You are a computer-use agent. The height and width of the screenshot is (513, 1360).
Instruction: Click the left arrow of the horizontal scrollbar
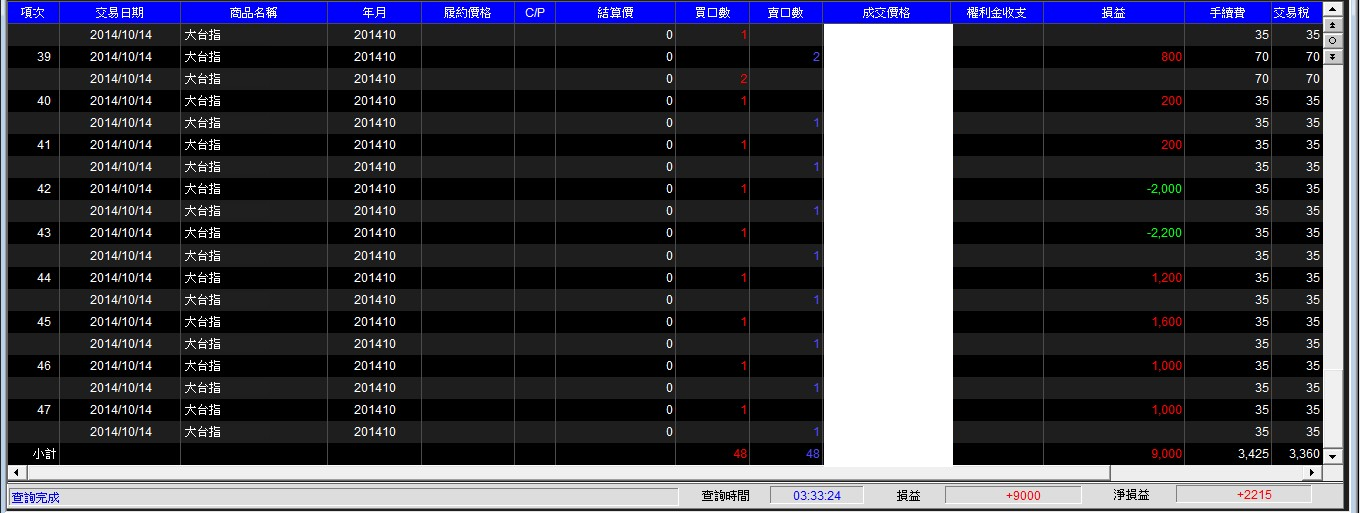coord(15,471)
